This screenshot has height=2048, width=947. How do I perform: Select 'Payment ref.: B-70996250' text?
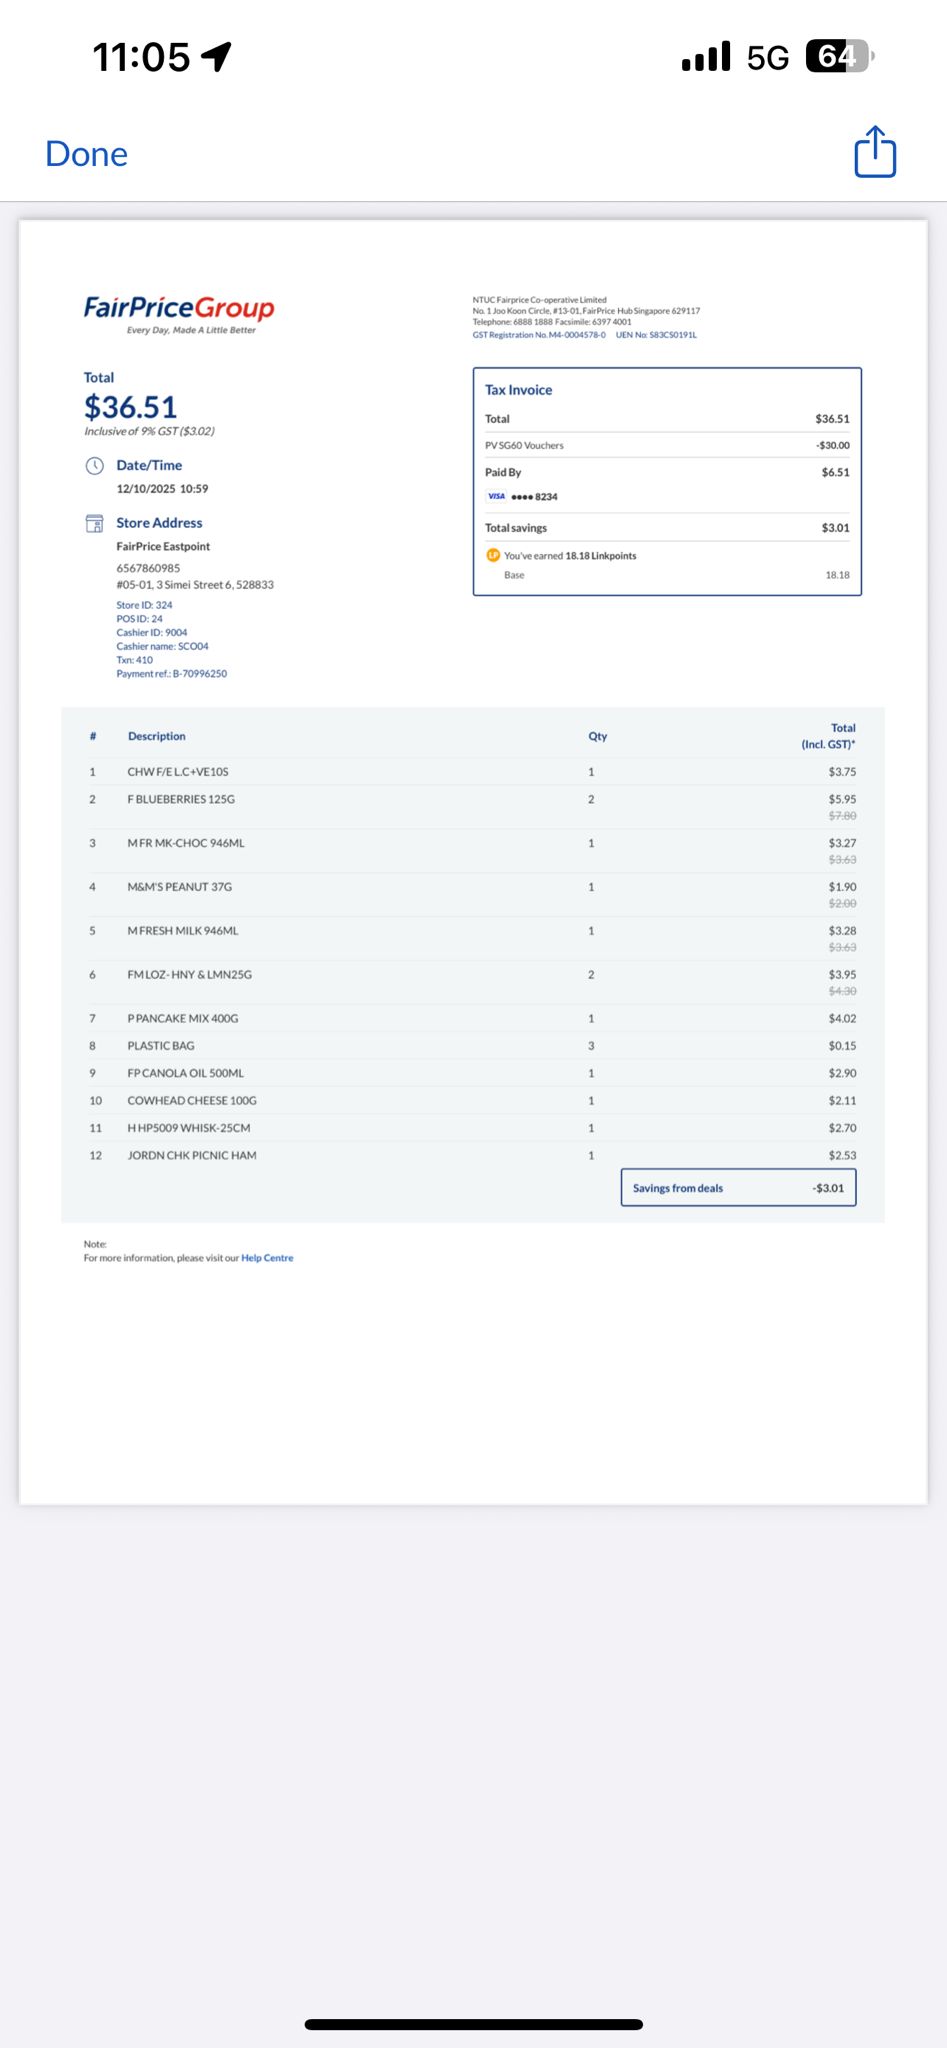[171, 674]
